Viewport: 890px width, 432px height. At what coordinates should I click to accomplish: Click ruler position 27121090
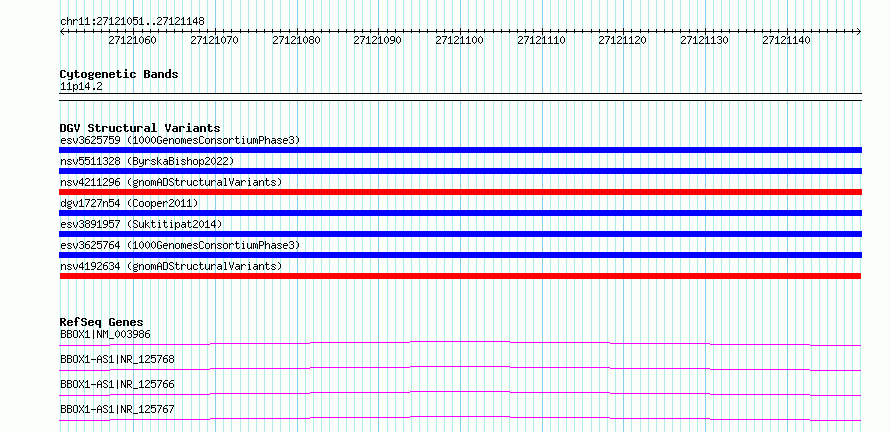click(x=377, y=40)
